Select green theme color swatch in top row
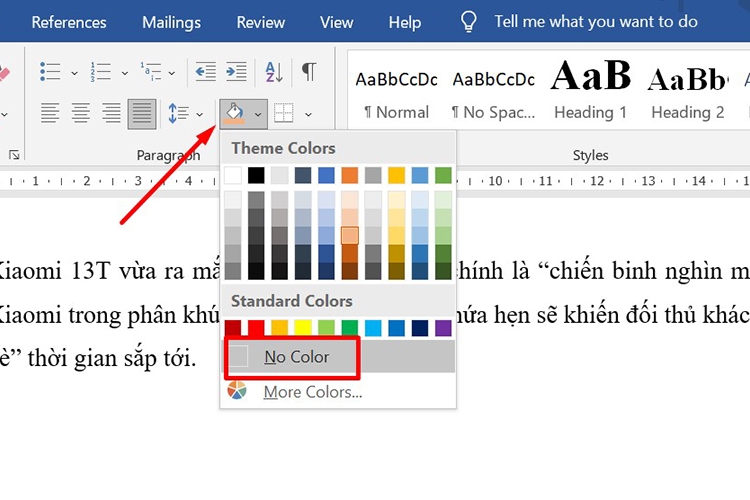This screenshot has width=750, height=500. coord(443,175)
